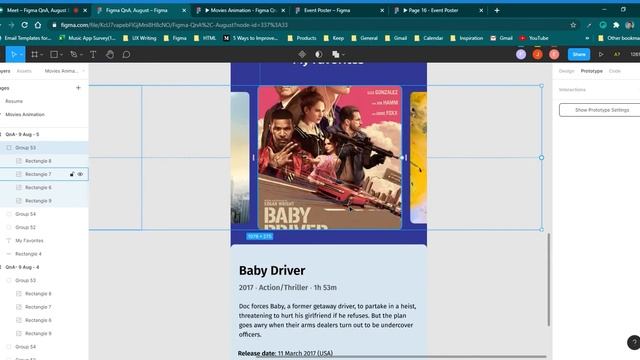Open the Inspiration bookmark folder
Screen dimensions: 640x360
467,38
